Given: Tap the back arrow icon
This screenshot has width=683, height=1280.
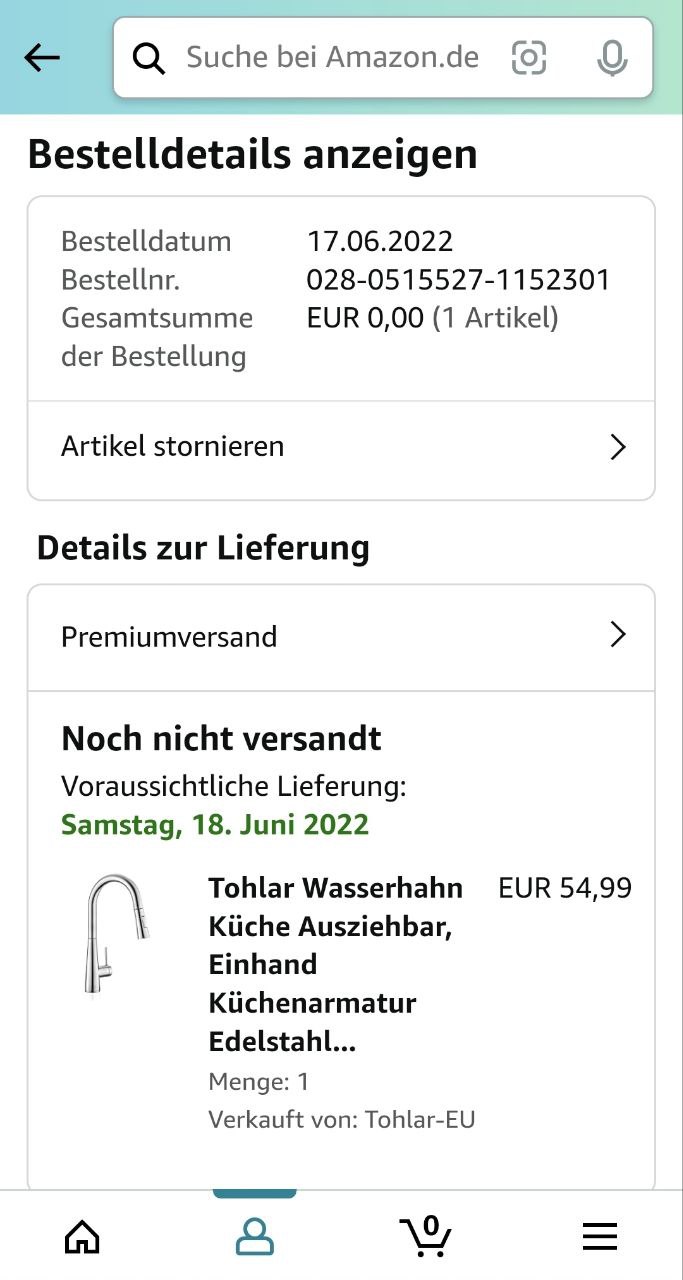Looking at the screenshot, I should 42,58.
